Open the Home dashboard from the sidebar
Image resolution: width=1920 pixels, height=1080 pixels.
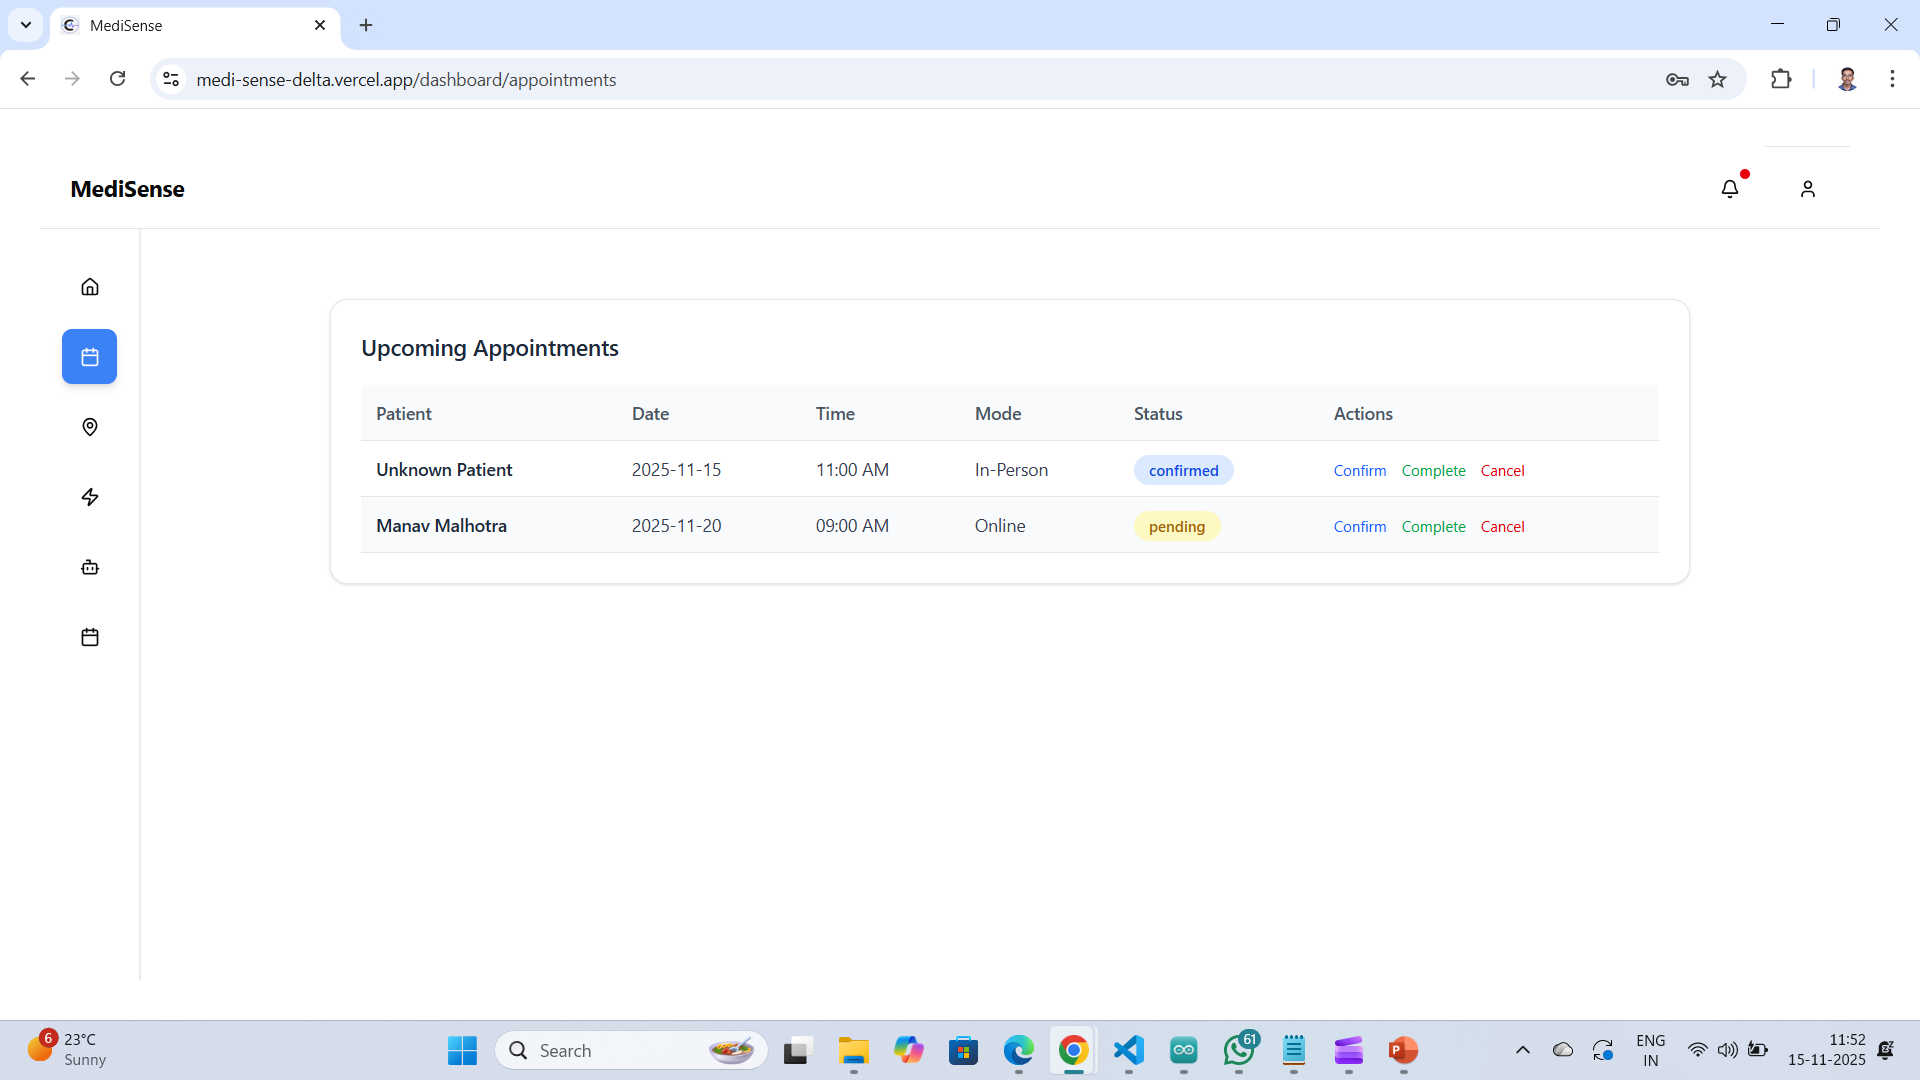(89, 286)
